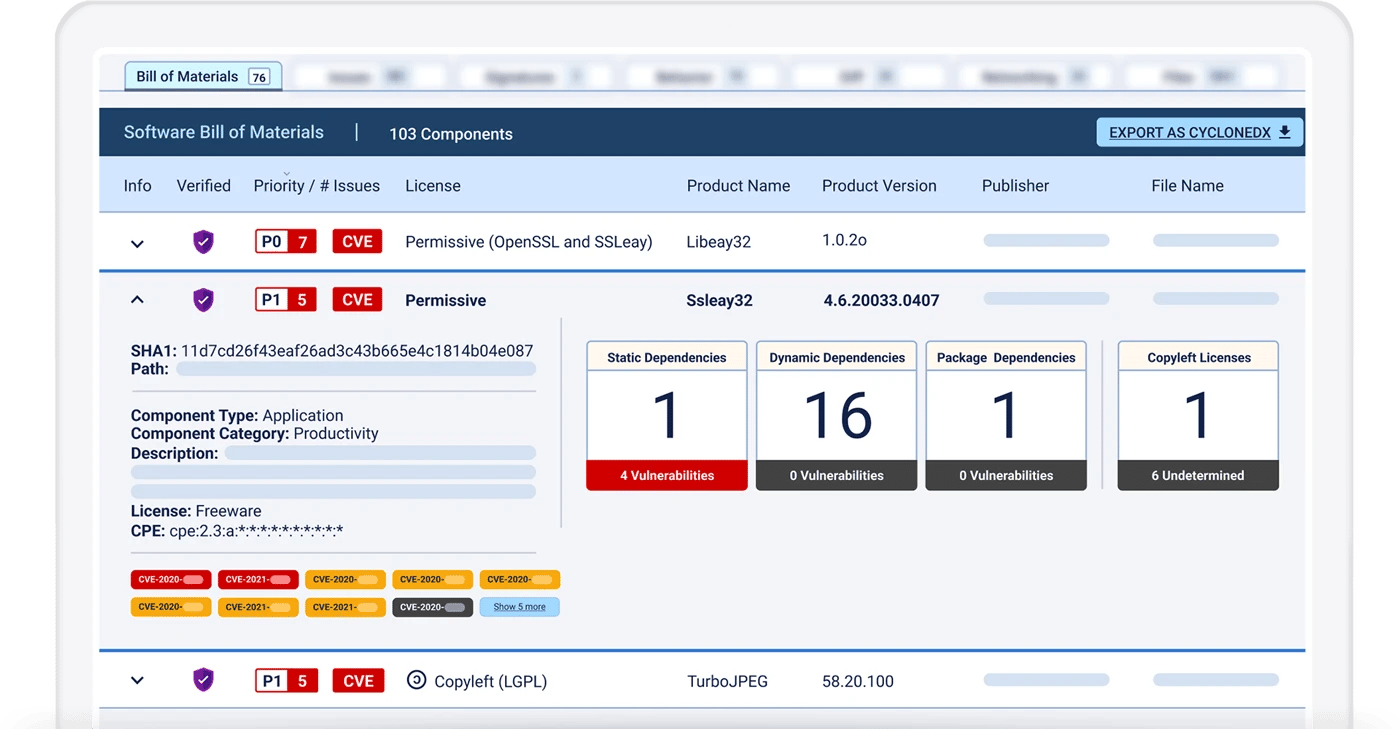Open the dark gray CVE-2020 tag
Screen dimensions: 1400x729
coord(432,607)
